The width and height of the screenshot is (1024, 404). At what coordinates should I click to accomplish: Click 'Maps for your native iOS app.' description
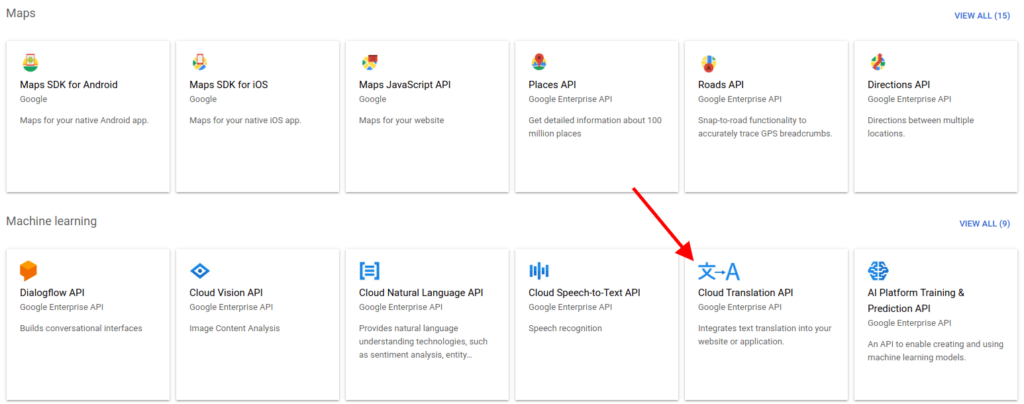tap(246, 120)
